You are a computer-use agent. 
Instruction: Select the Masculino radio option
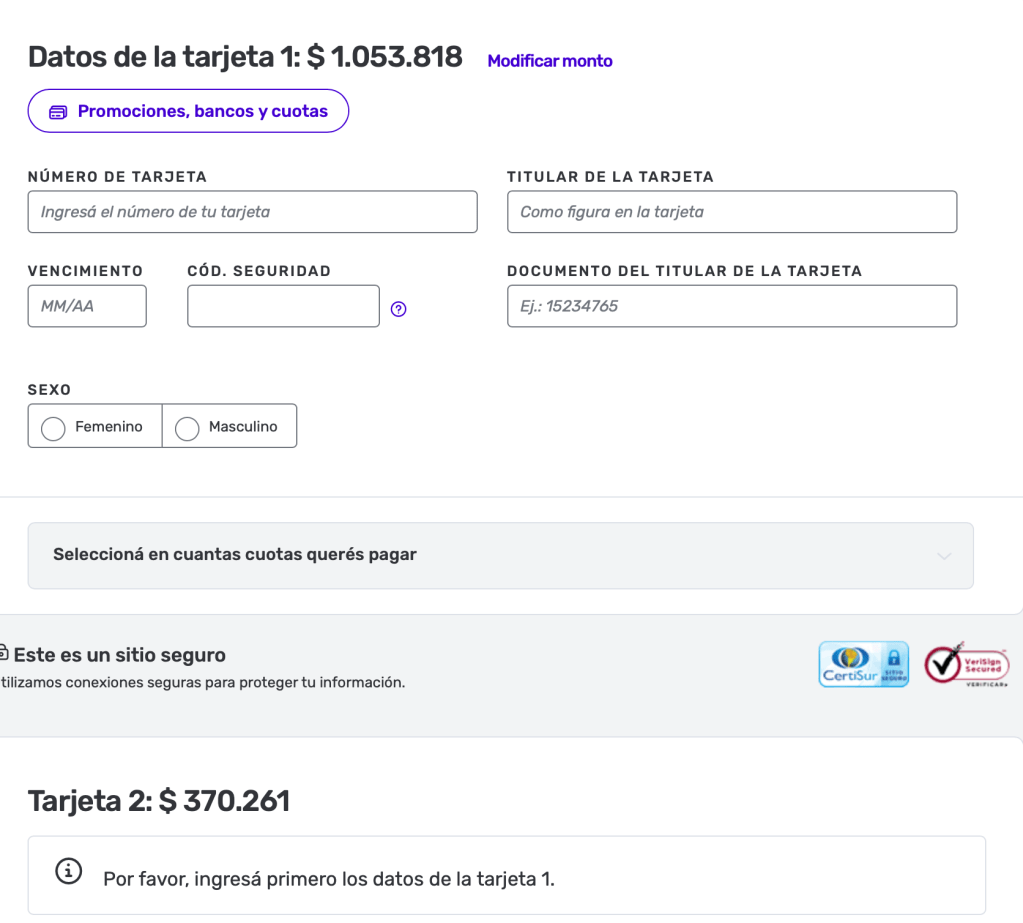[x=187, y=428]
